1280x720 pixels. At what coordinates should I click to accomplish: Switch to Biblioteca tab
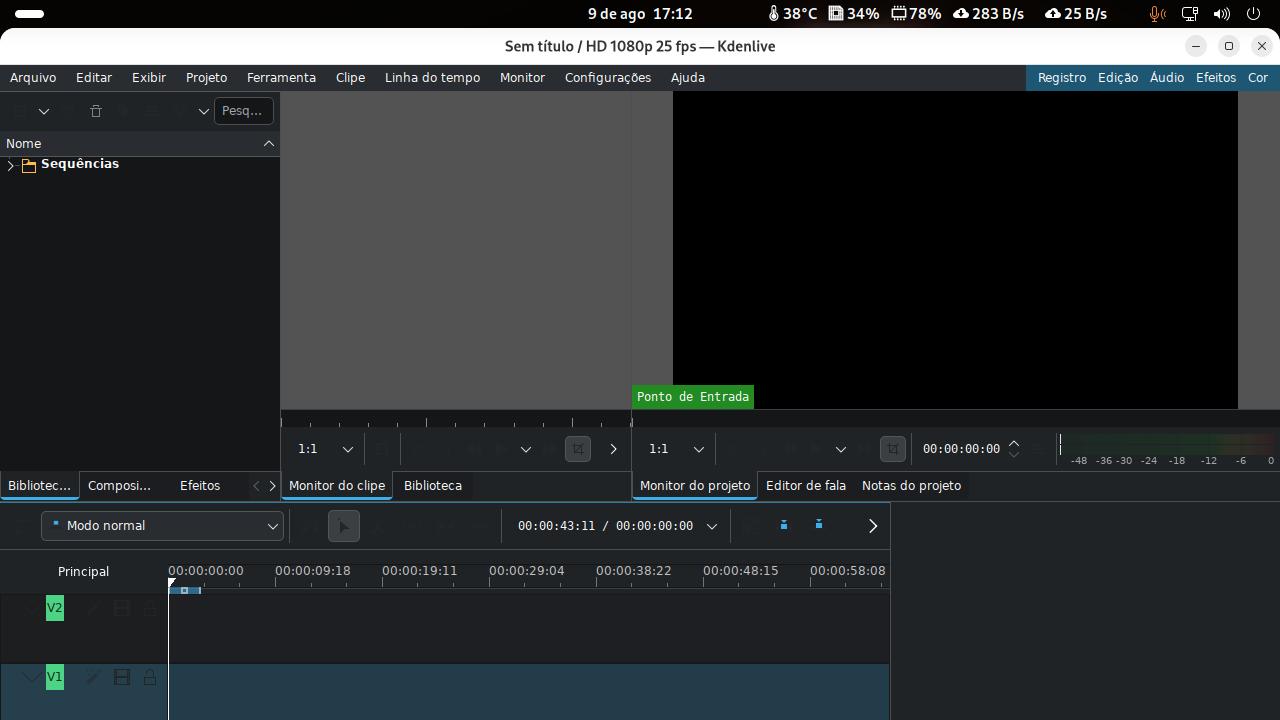pyautogui.click(x=433, y=486)
